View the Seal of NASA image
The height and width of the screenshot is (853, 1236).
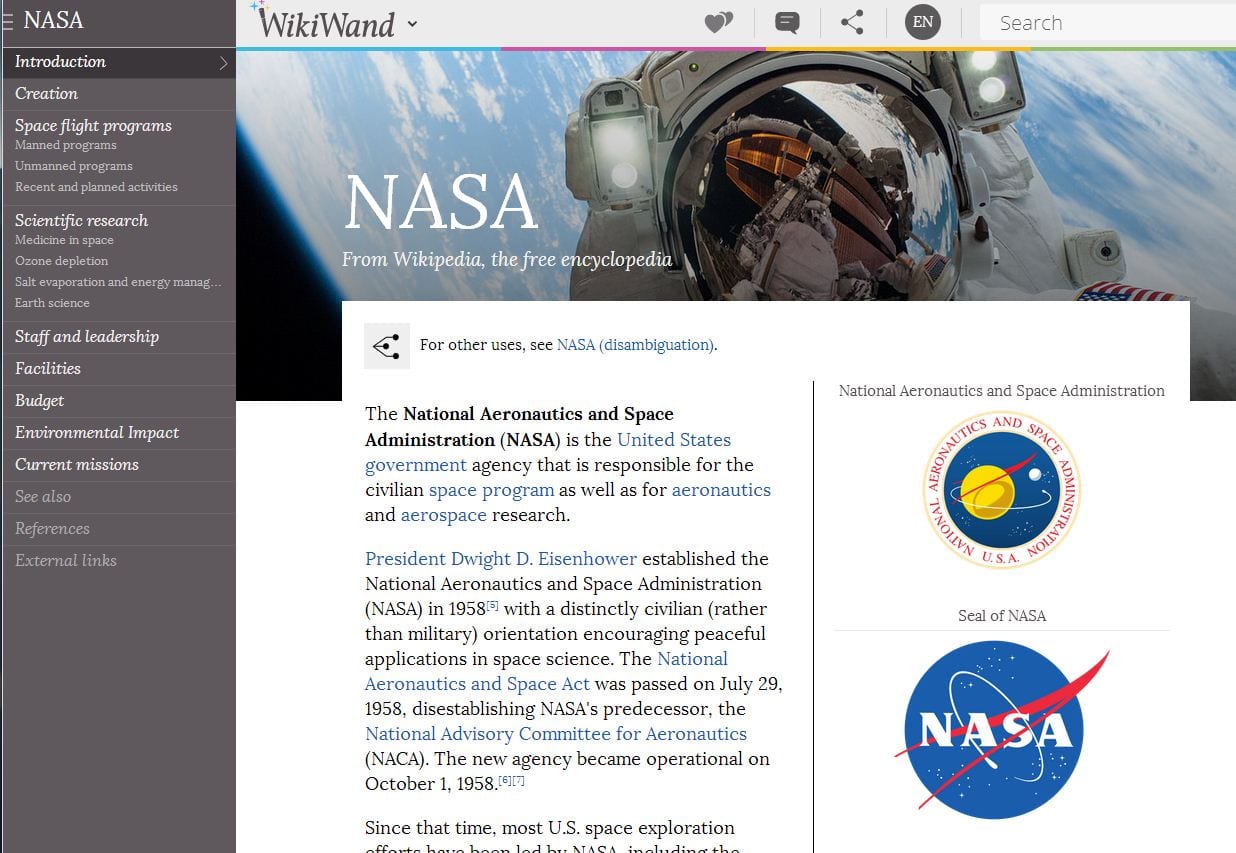point(1001,489)
